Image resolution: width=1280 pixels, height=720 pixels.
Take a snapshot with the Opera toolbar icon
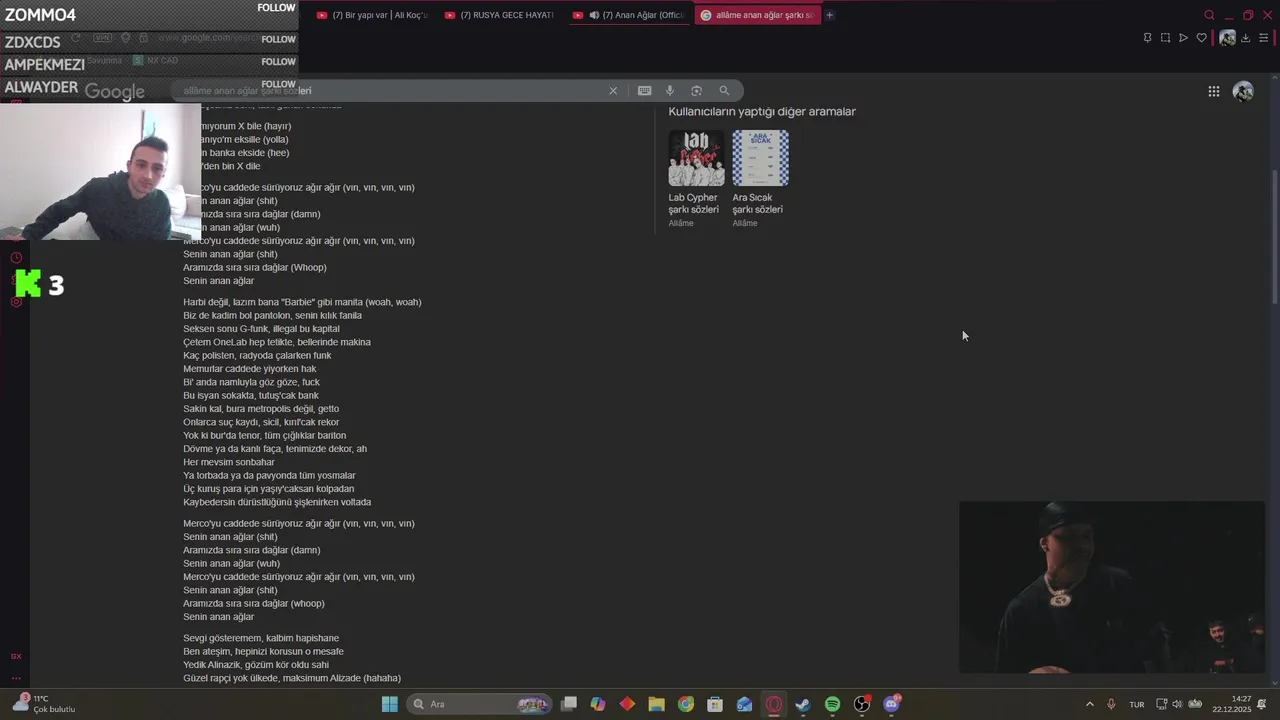pyautogui.click(x=1165, y=38)
